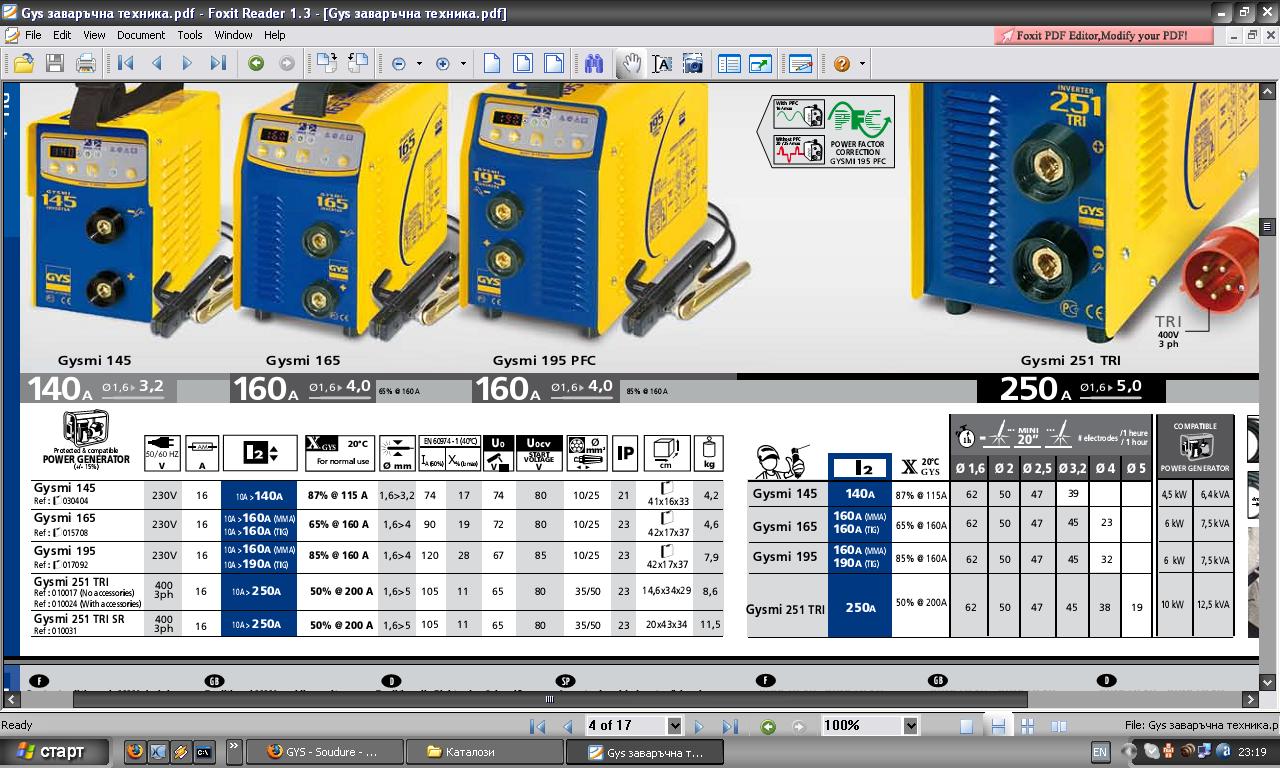Viewport: 1280px width, 768px height.
Task: Switch to 'GYS - Soudure' Firefox taskbar button
Action: tap(323, 752)
